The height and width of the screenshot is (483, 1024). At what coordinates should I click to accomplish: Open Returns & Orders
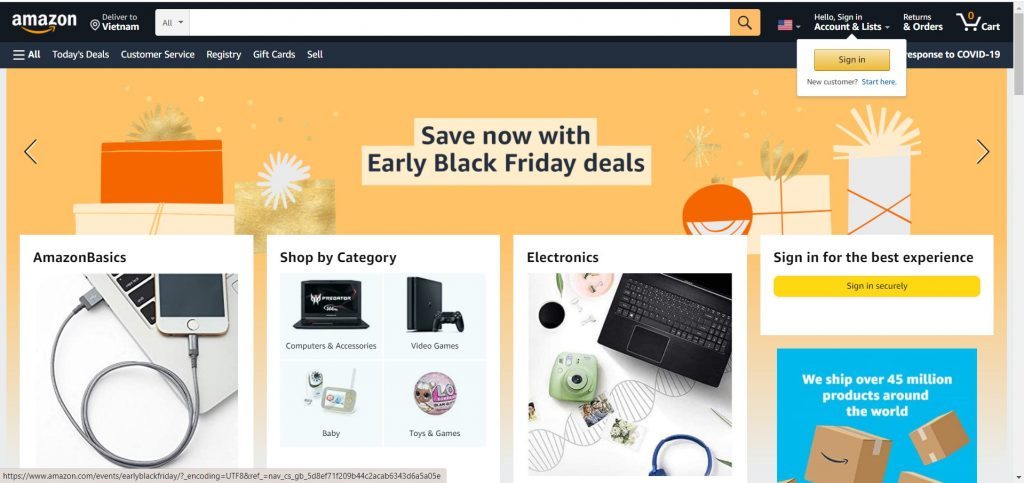tap(923, 22)
